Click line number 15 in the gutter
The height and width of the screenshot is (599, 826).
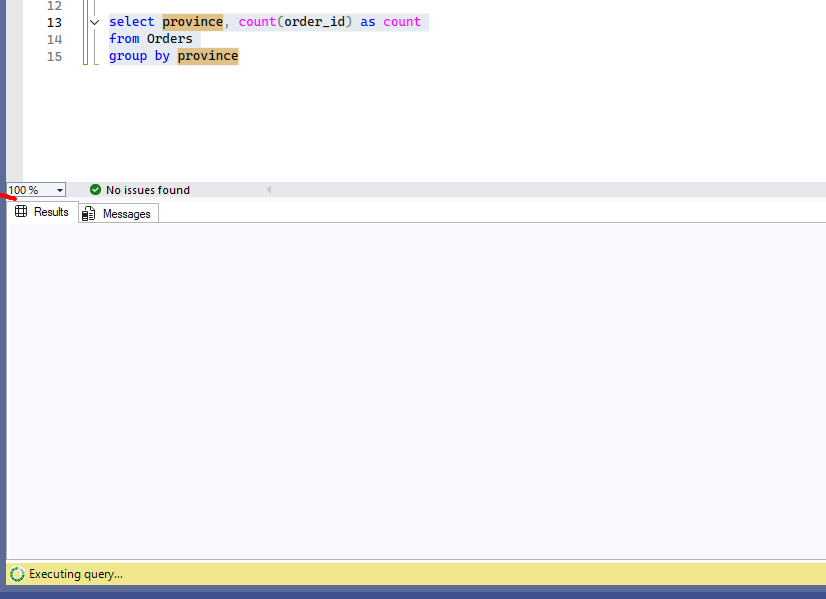(54, 56)
